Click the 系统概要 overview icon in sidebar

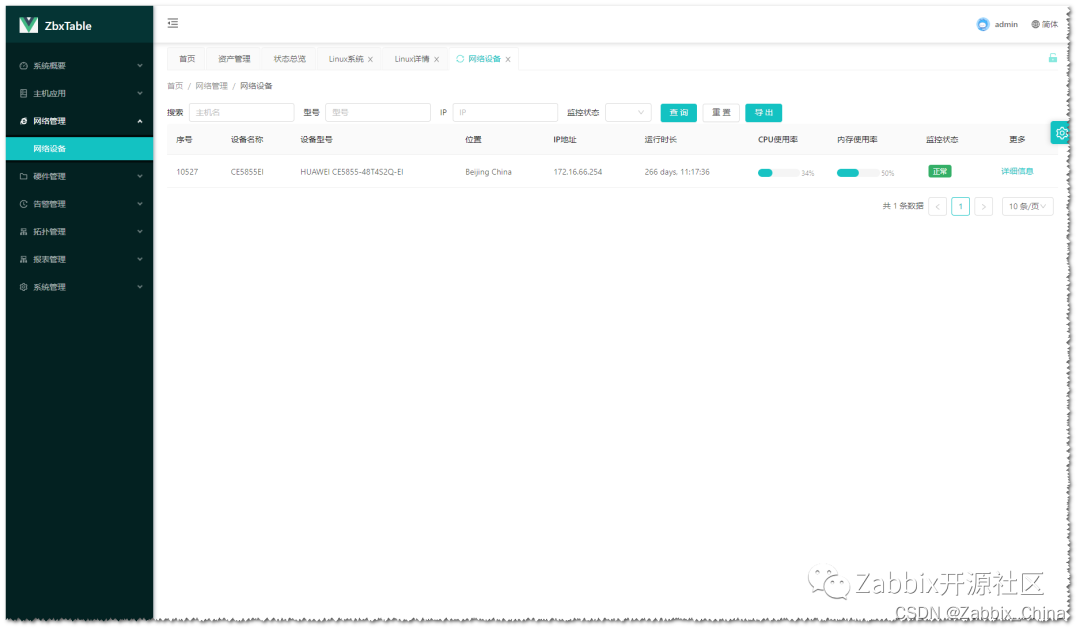pos(22,65)
